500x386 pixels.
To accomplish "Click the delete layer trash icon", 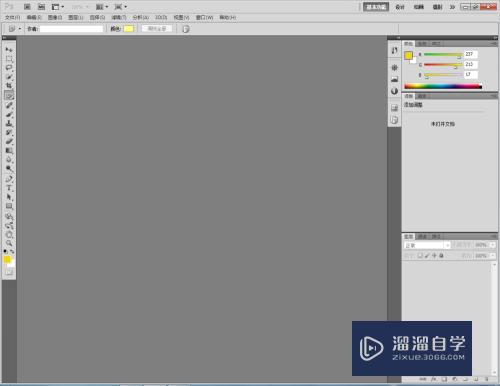I will 486,379.
